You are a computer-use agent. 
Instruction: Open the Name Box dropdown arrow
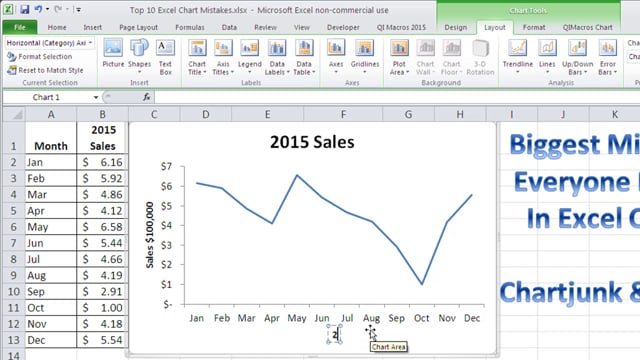click(96, 97)
